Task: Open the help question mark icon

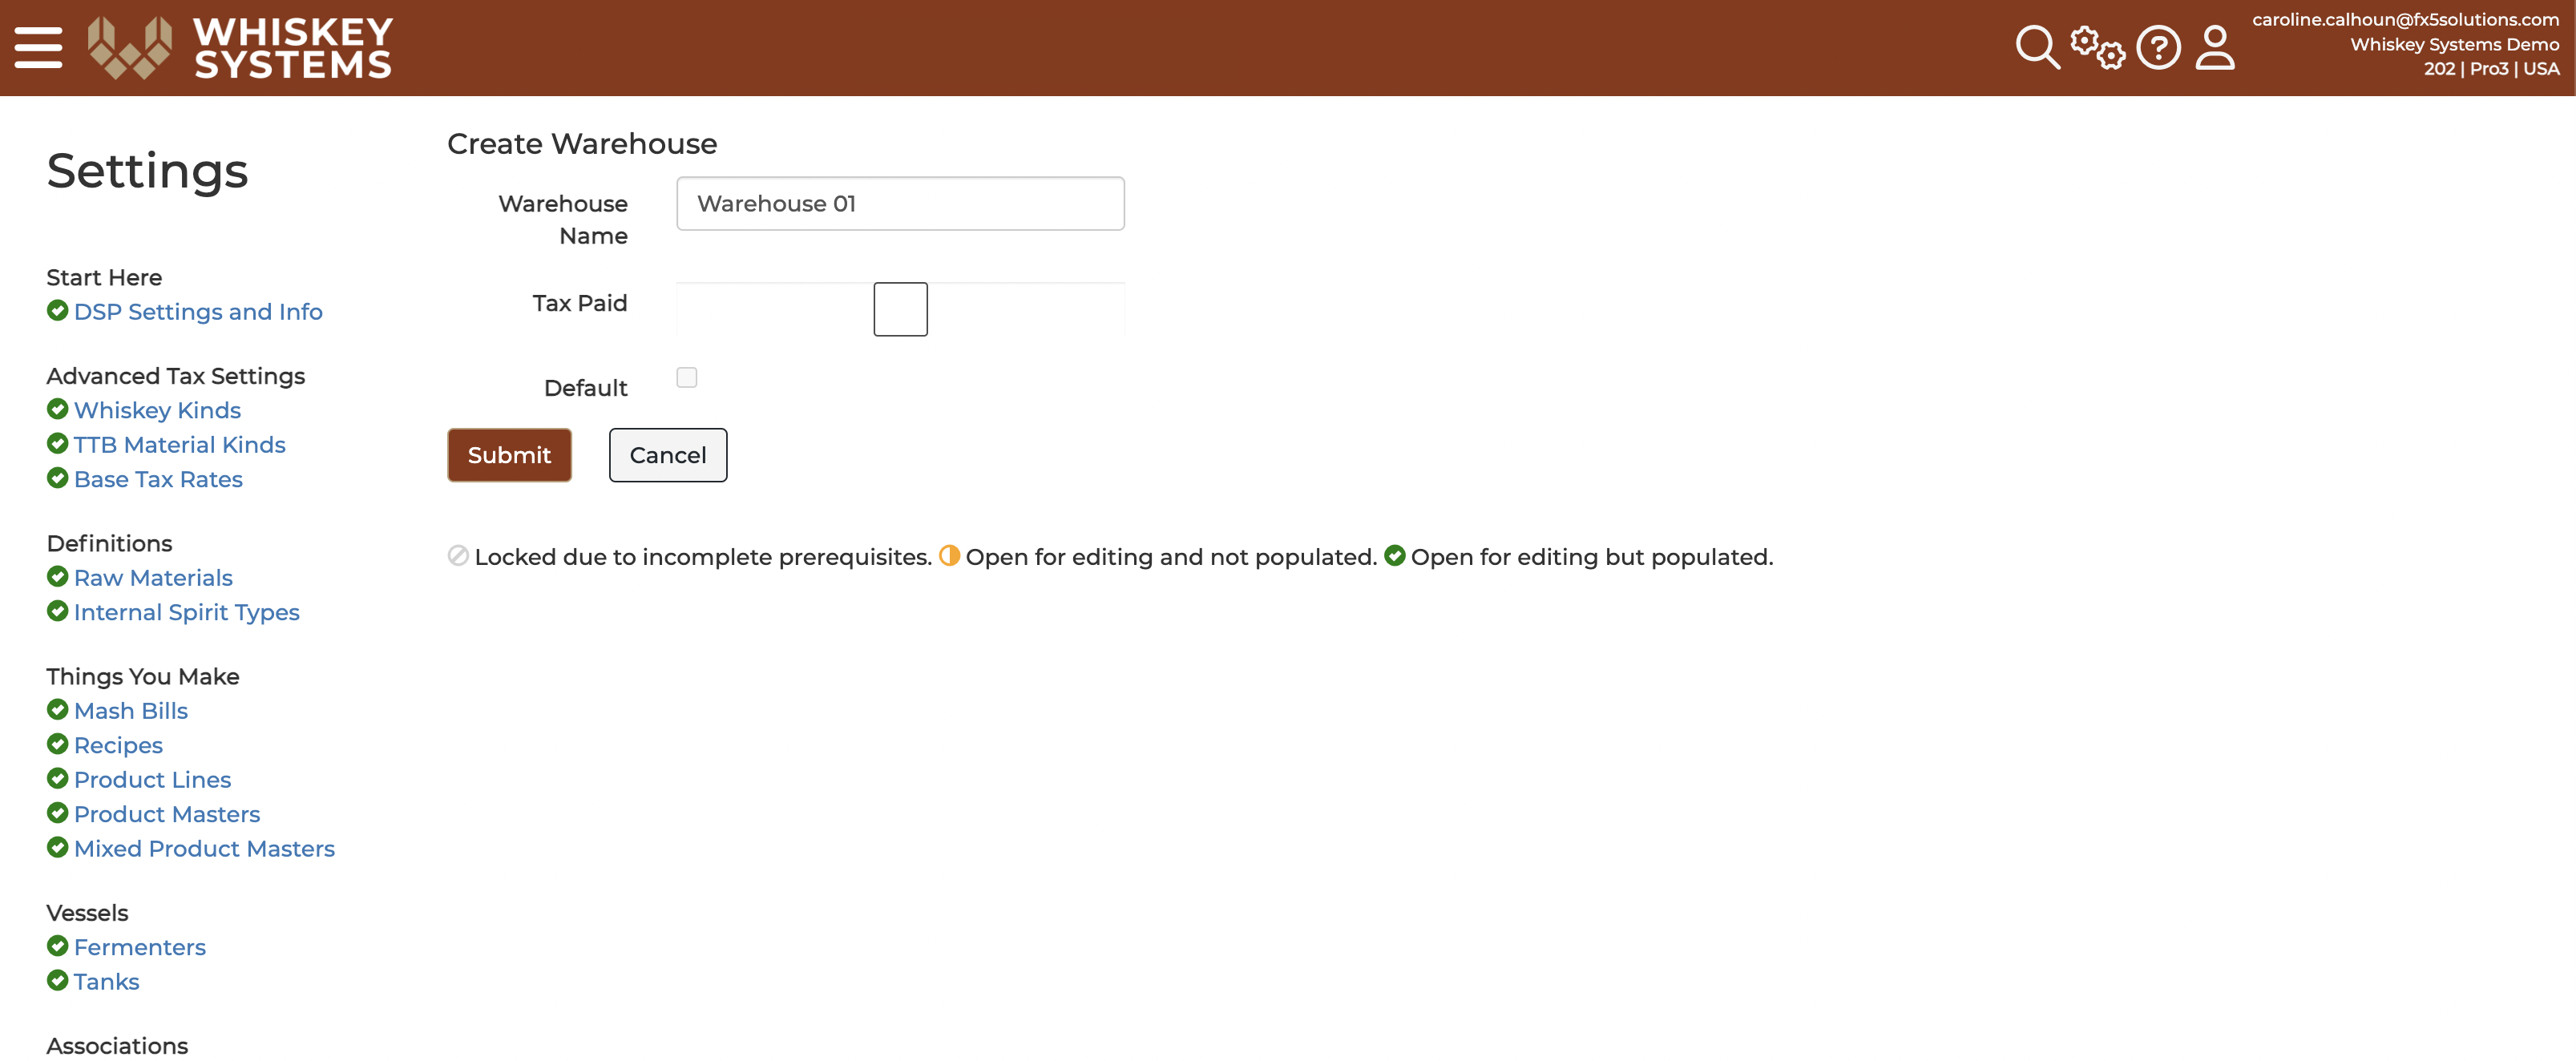Action: point(2158,47)
